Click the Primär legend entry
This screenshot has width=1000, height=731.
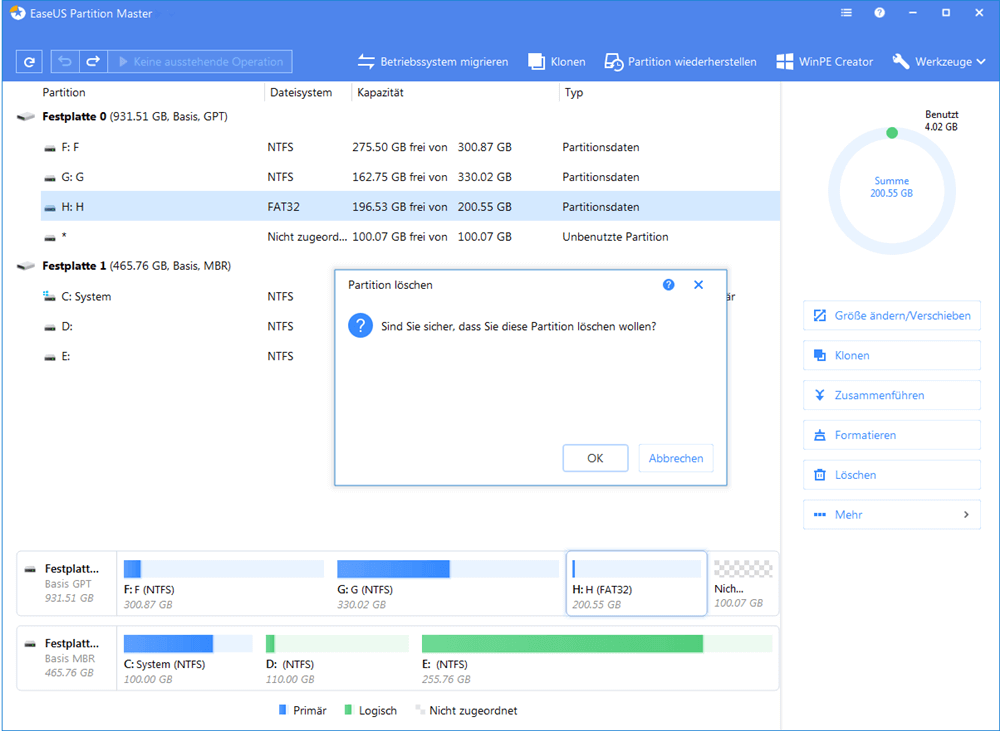(303, 711)
